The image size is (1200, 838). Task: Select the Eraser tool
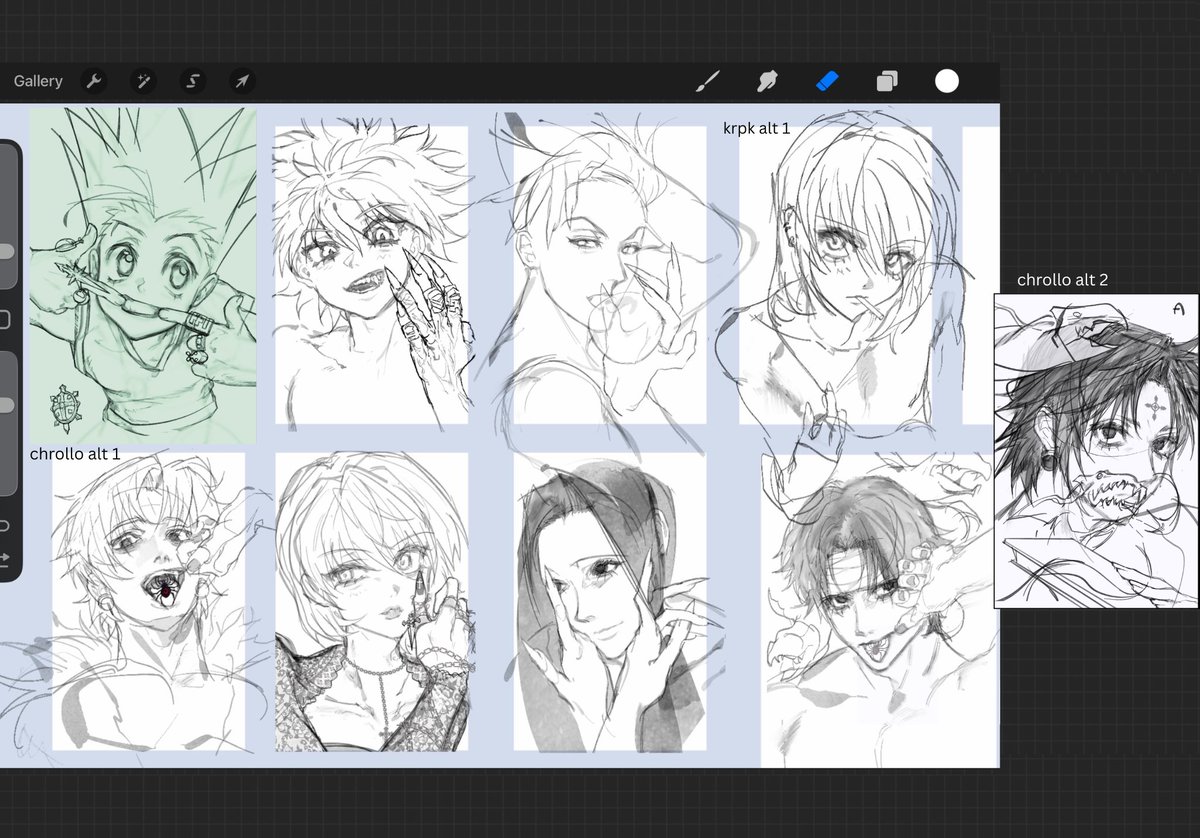click(x=827, y=81)
